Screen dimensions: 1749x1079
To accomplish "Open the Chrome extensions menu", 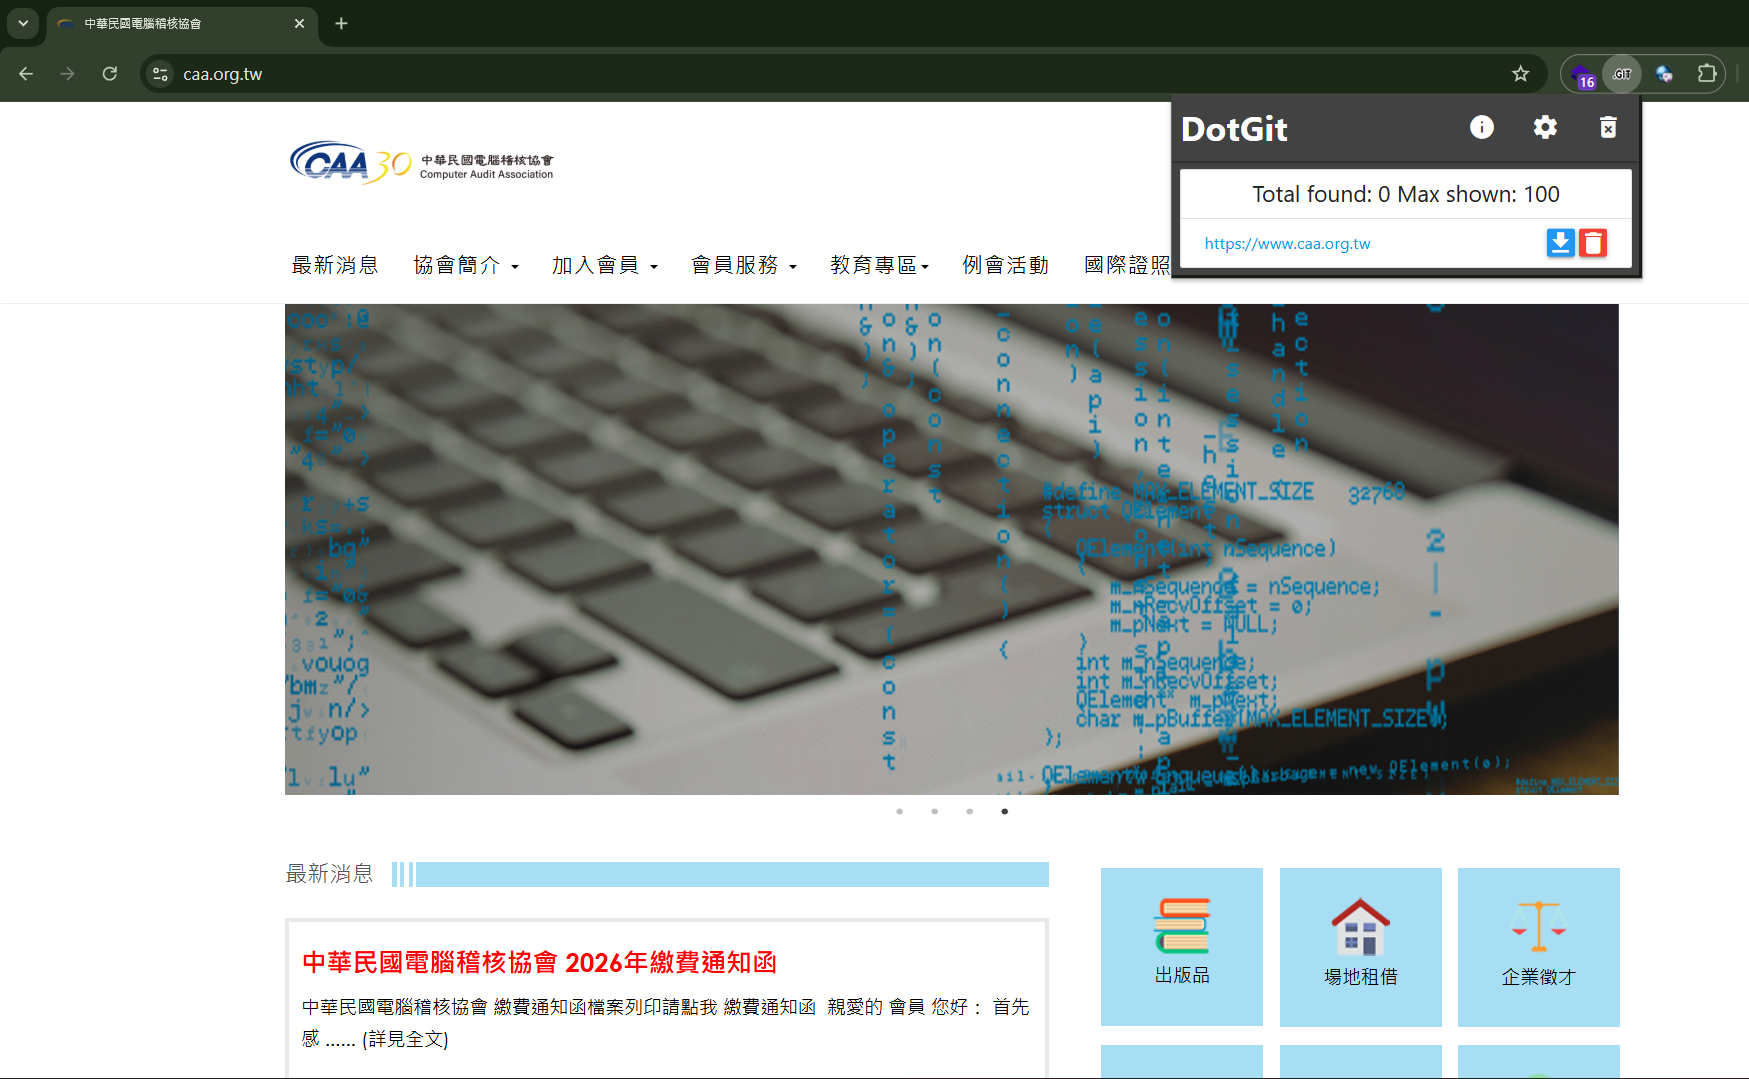I will (1707, 74).
